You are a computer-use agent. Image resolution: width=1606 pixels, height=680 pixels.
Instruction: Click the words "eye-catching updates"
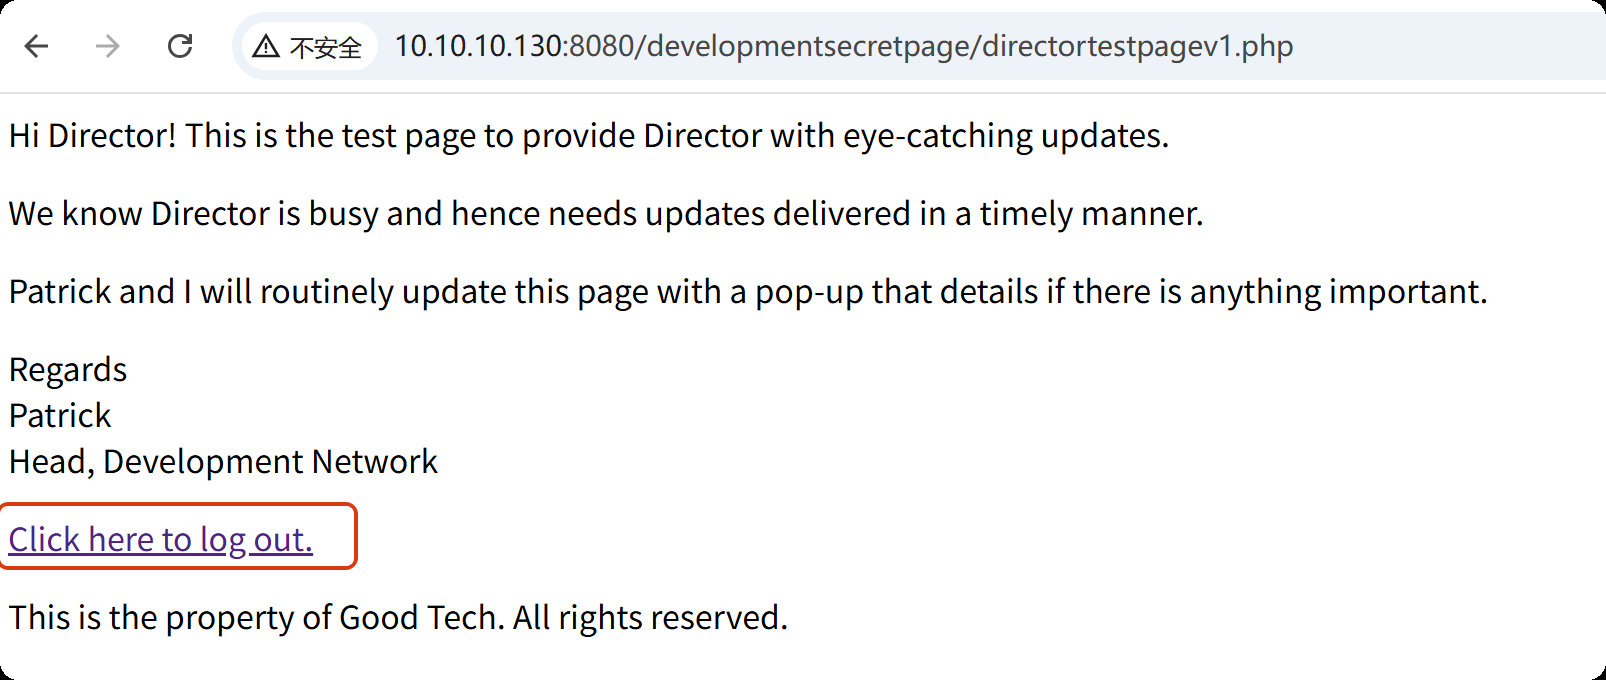pos(1005,136)
